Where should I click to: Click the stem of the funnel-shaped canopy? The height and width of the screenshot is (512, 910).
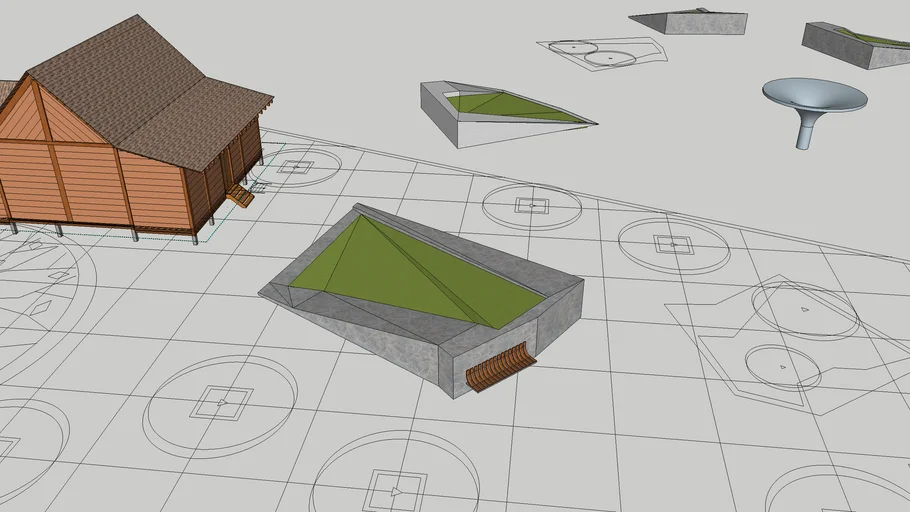coord(805,133)
